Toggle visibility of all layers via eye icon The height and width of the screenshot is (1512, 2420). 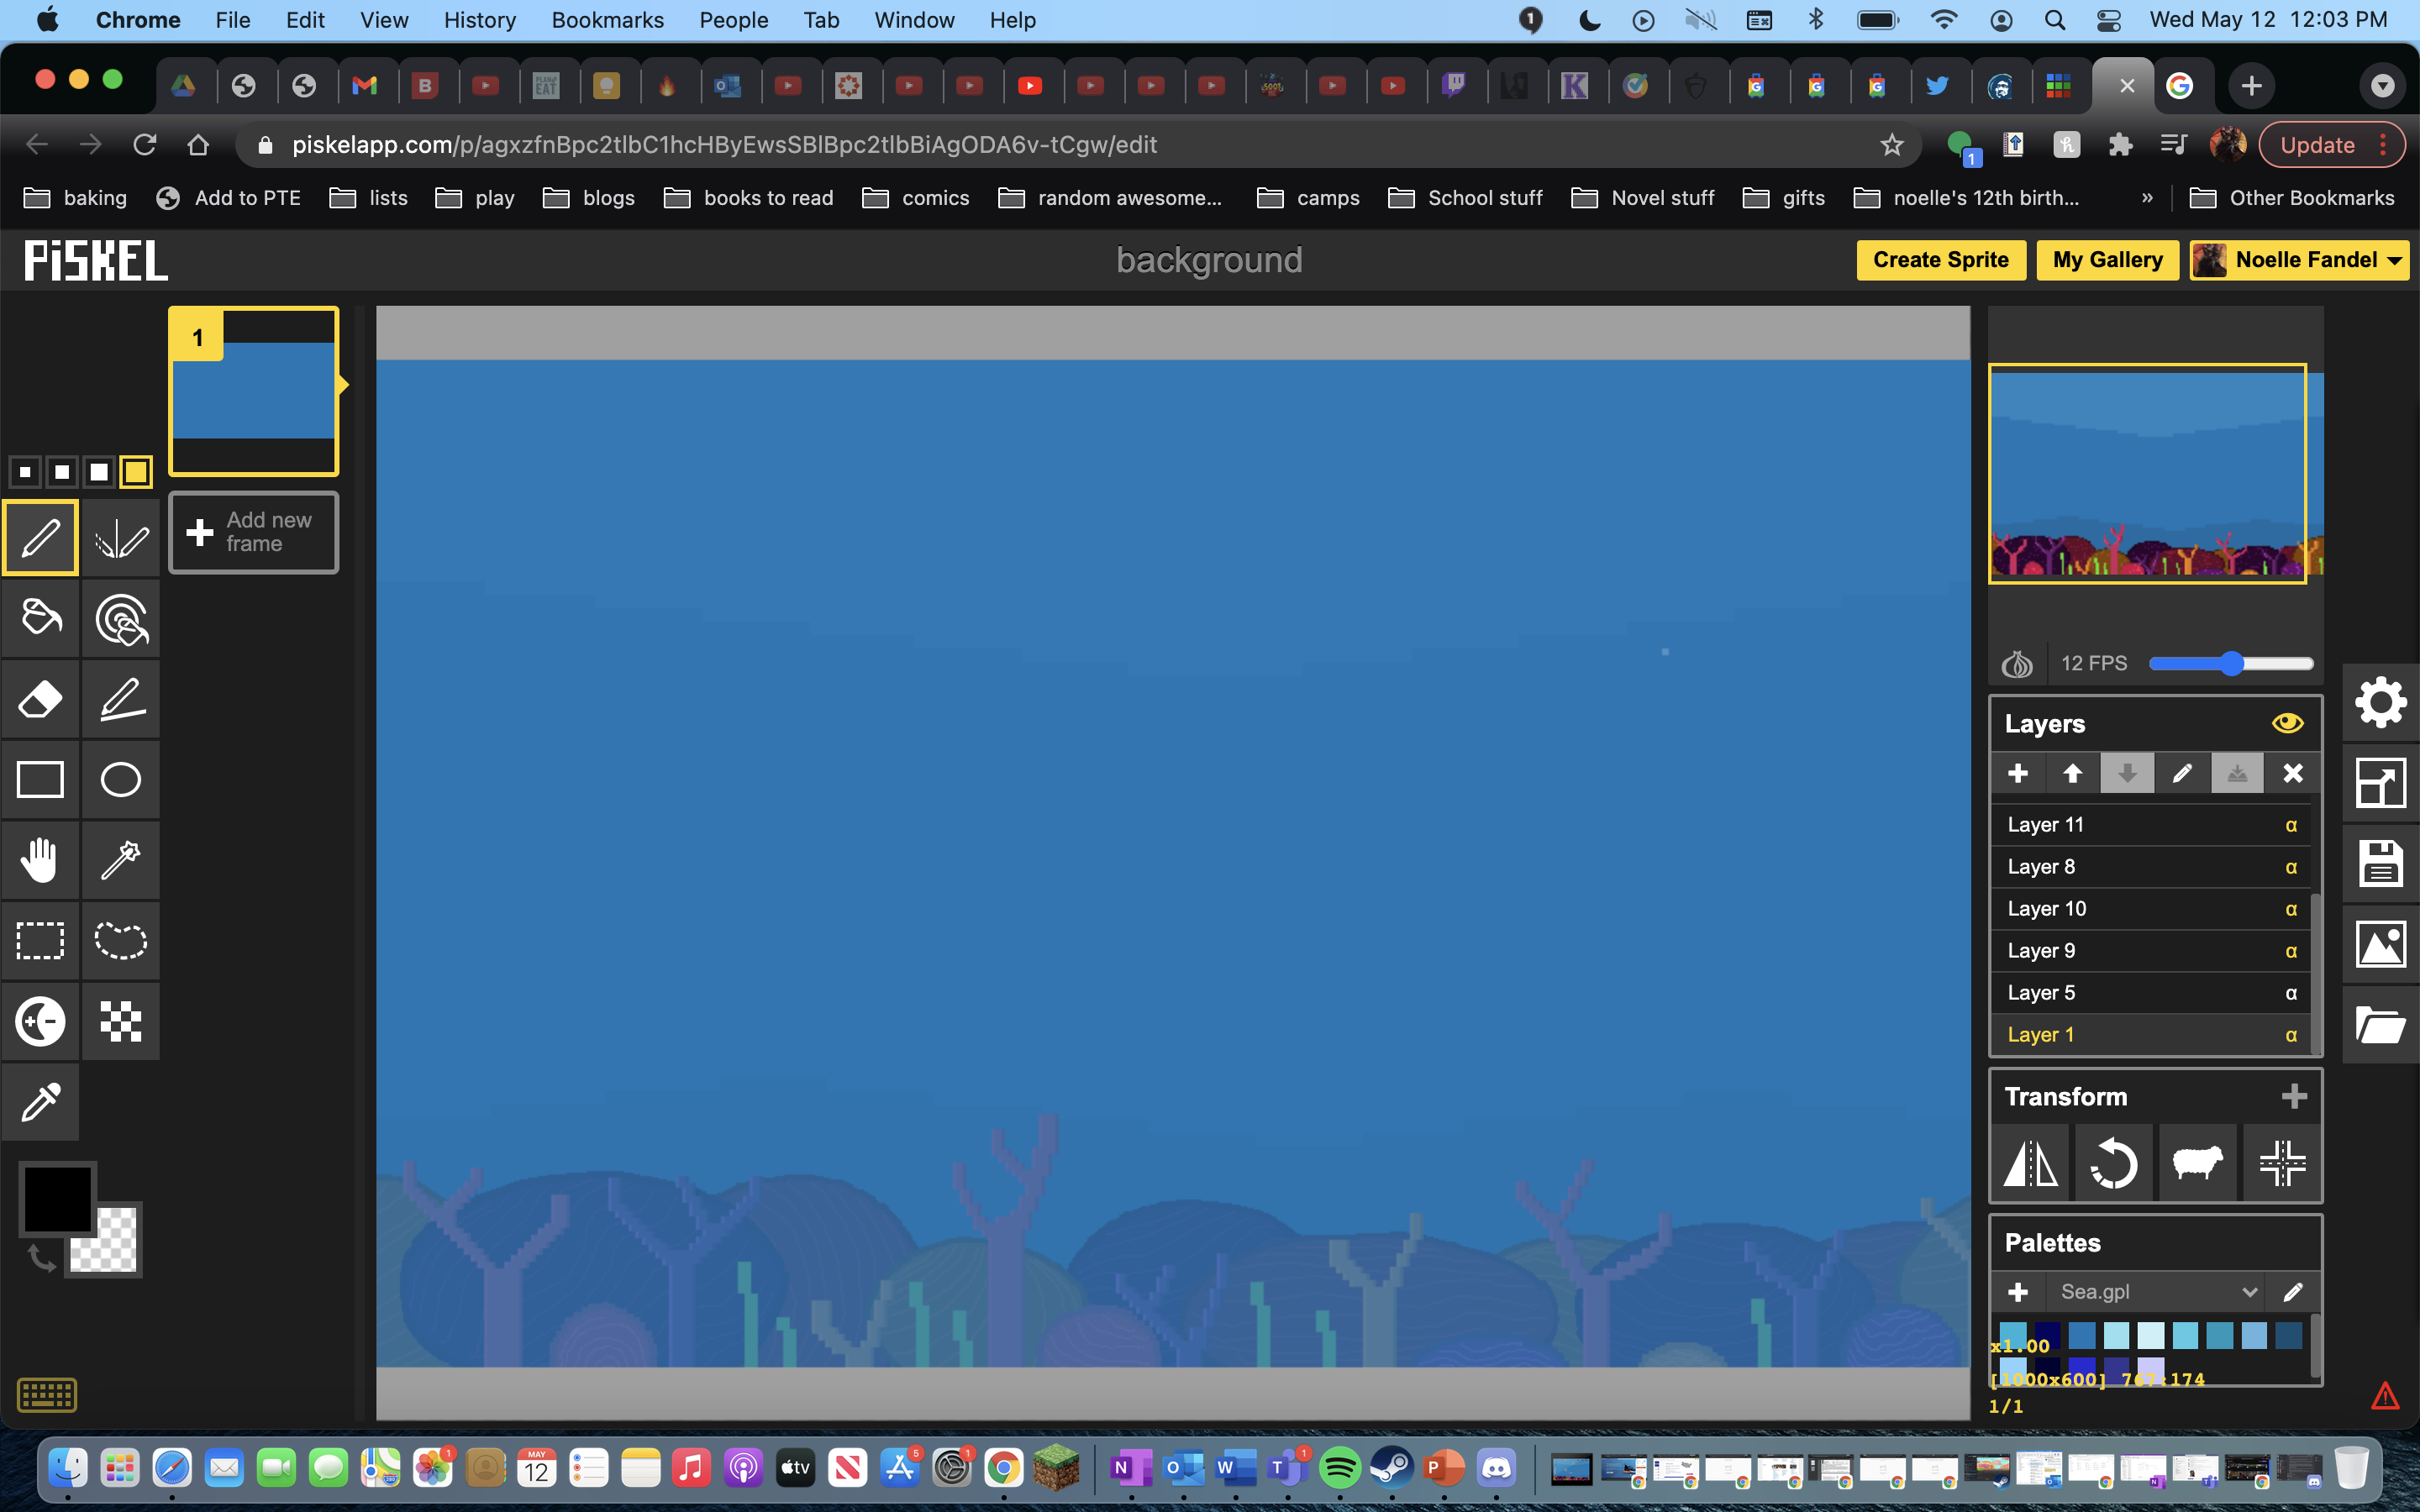(2287, 723)
